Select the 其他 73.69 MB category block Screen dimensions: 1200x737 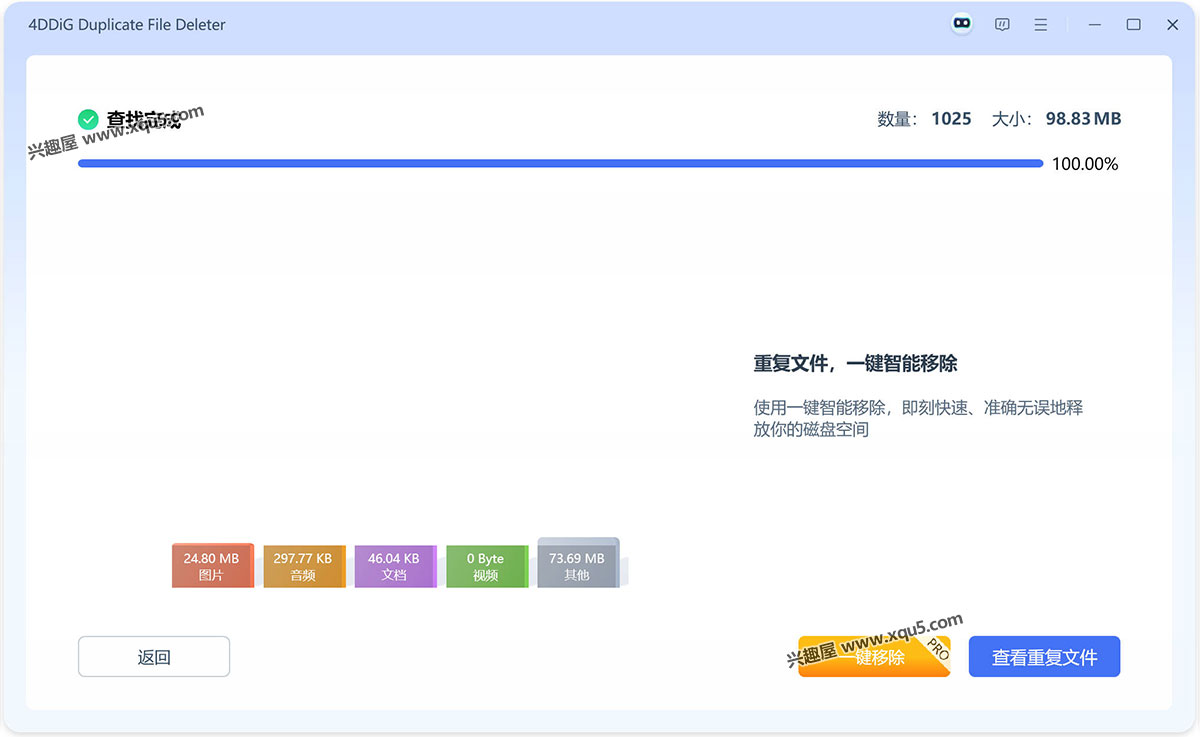(578, 563)
